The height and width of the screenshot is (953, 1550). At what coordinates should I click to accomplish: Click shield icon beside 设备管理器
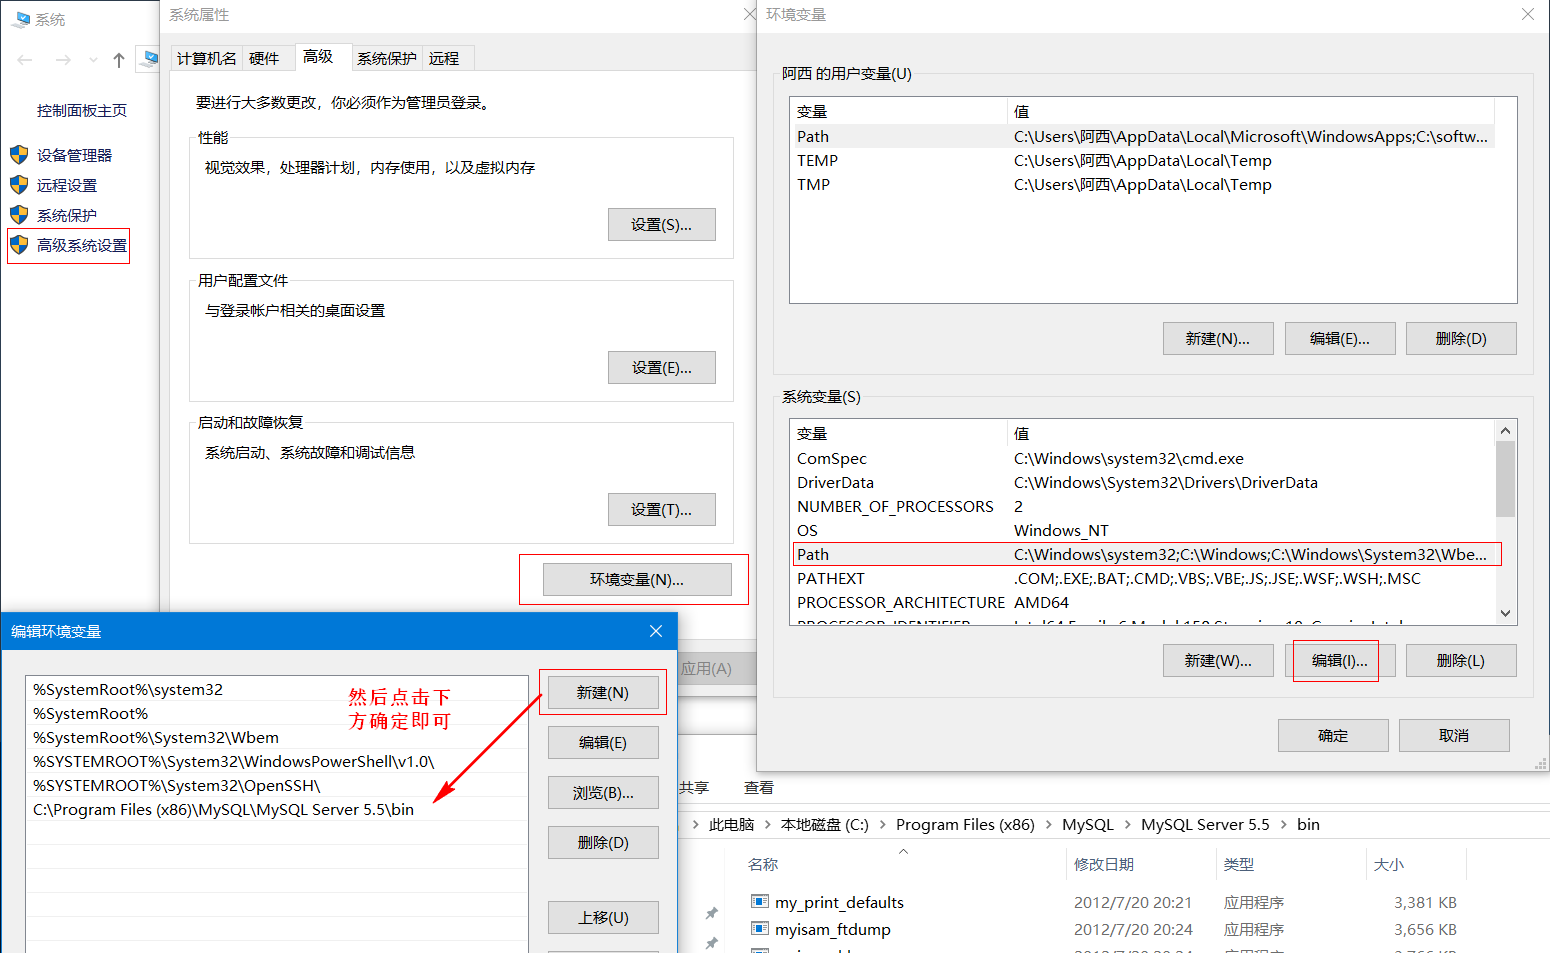point(19,155)
